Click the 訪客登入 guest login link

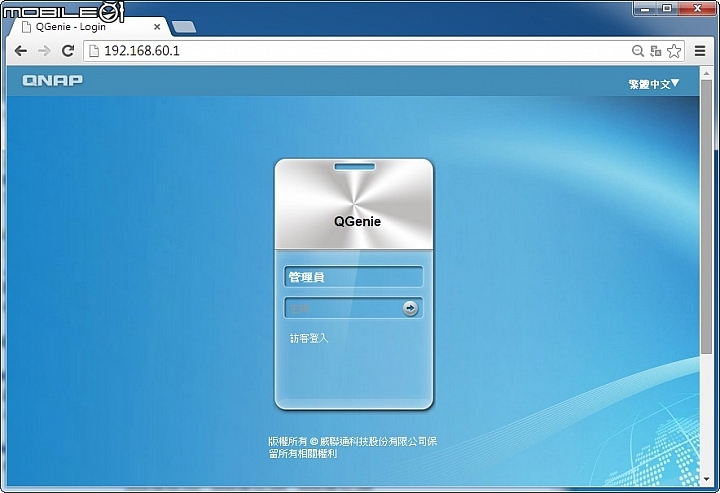coord(309,338)
